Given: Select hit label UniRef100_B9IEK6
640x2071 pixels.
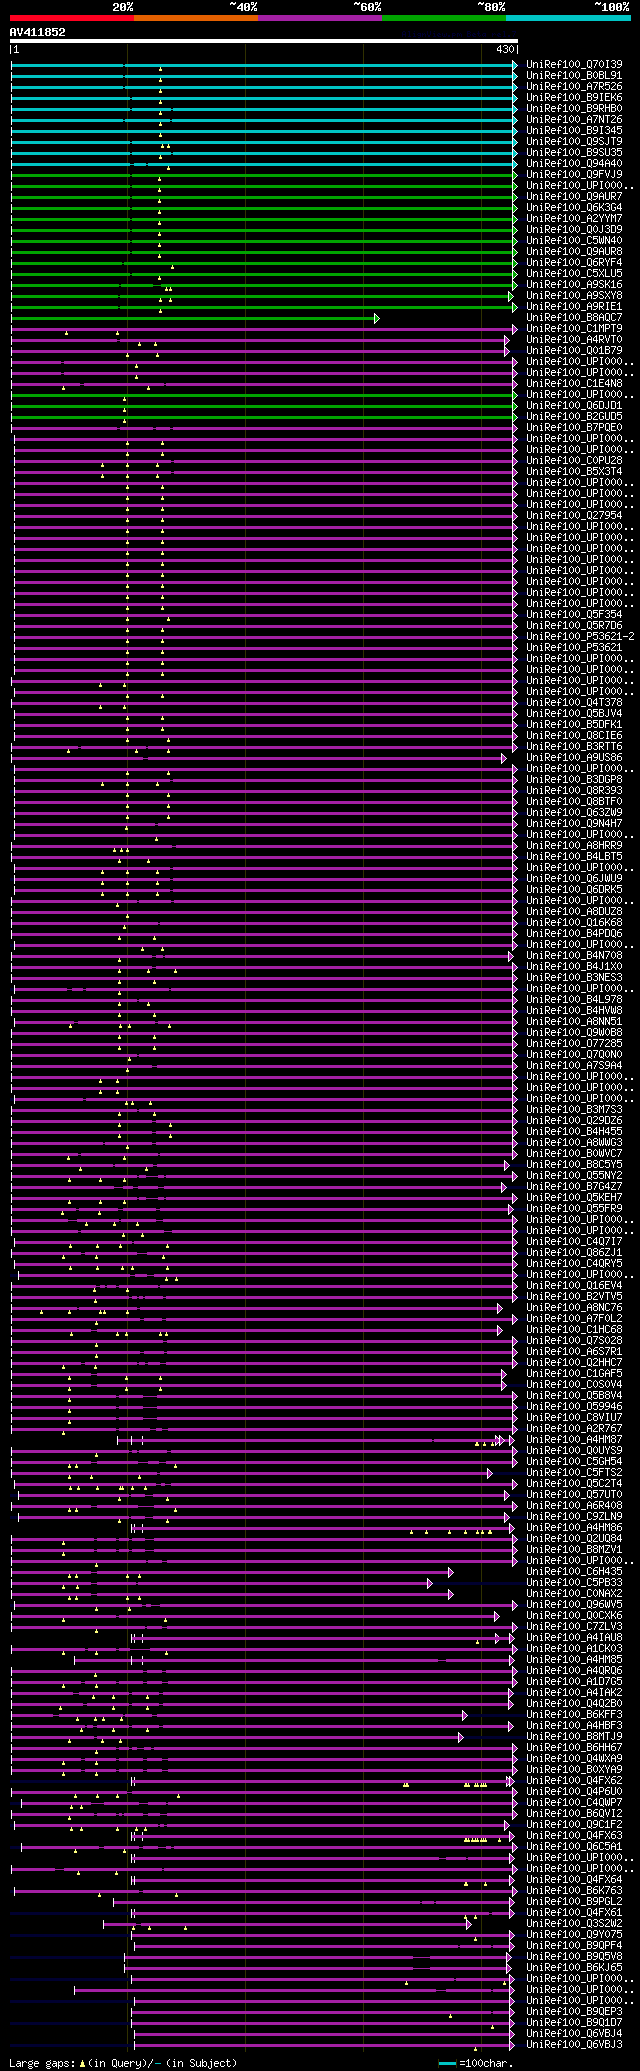Looking at the screenshot, I should (574, 97).
